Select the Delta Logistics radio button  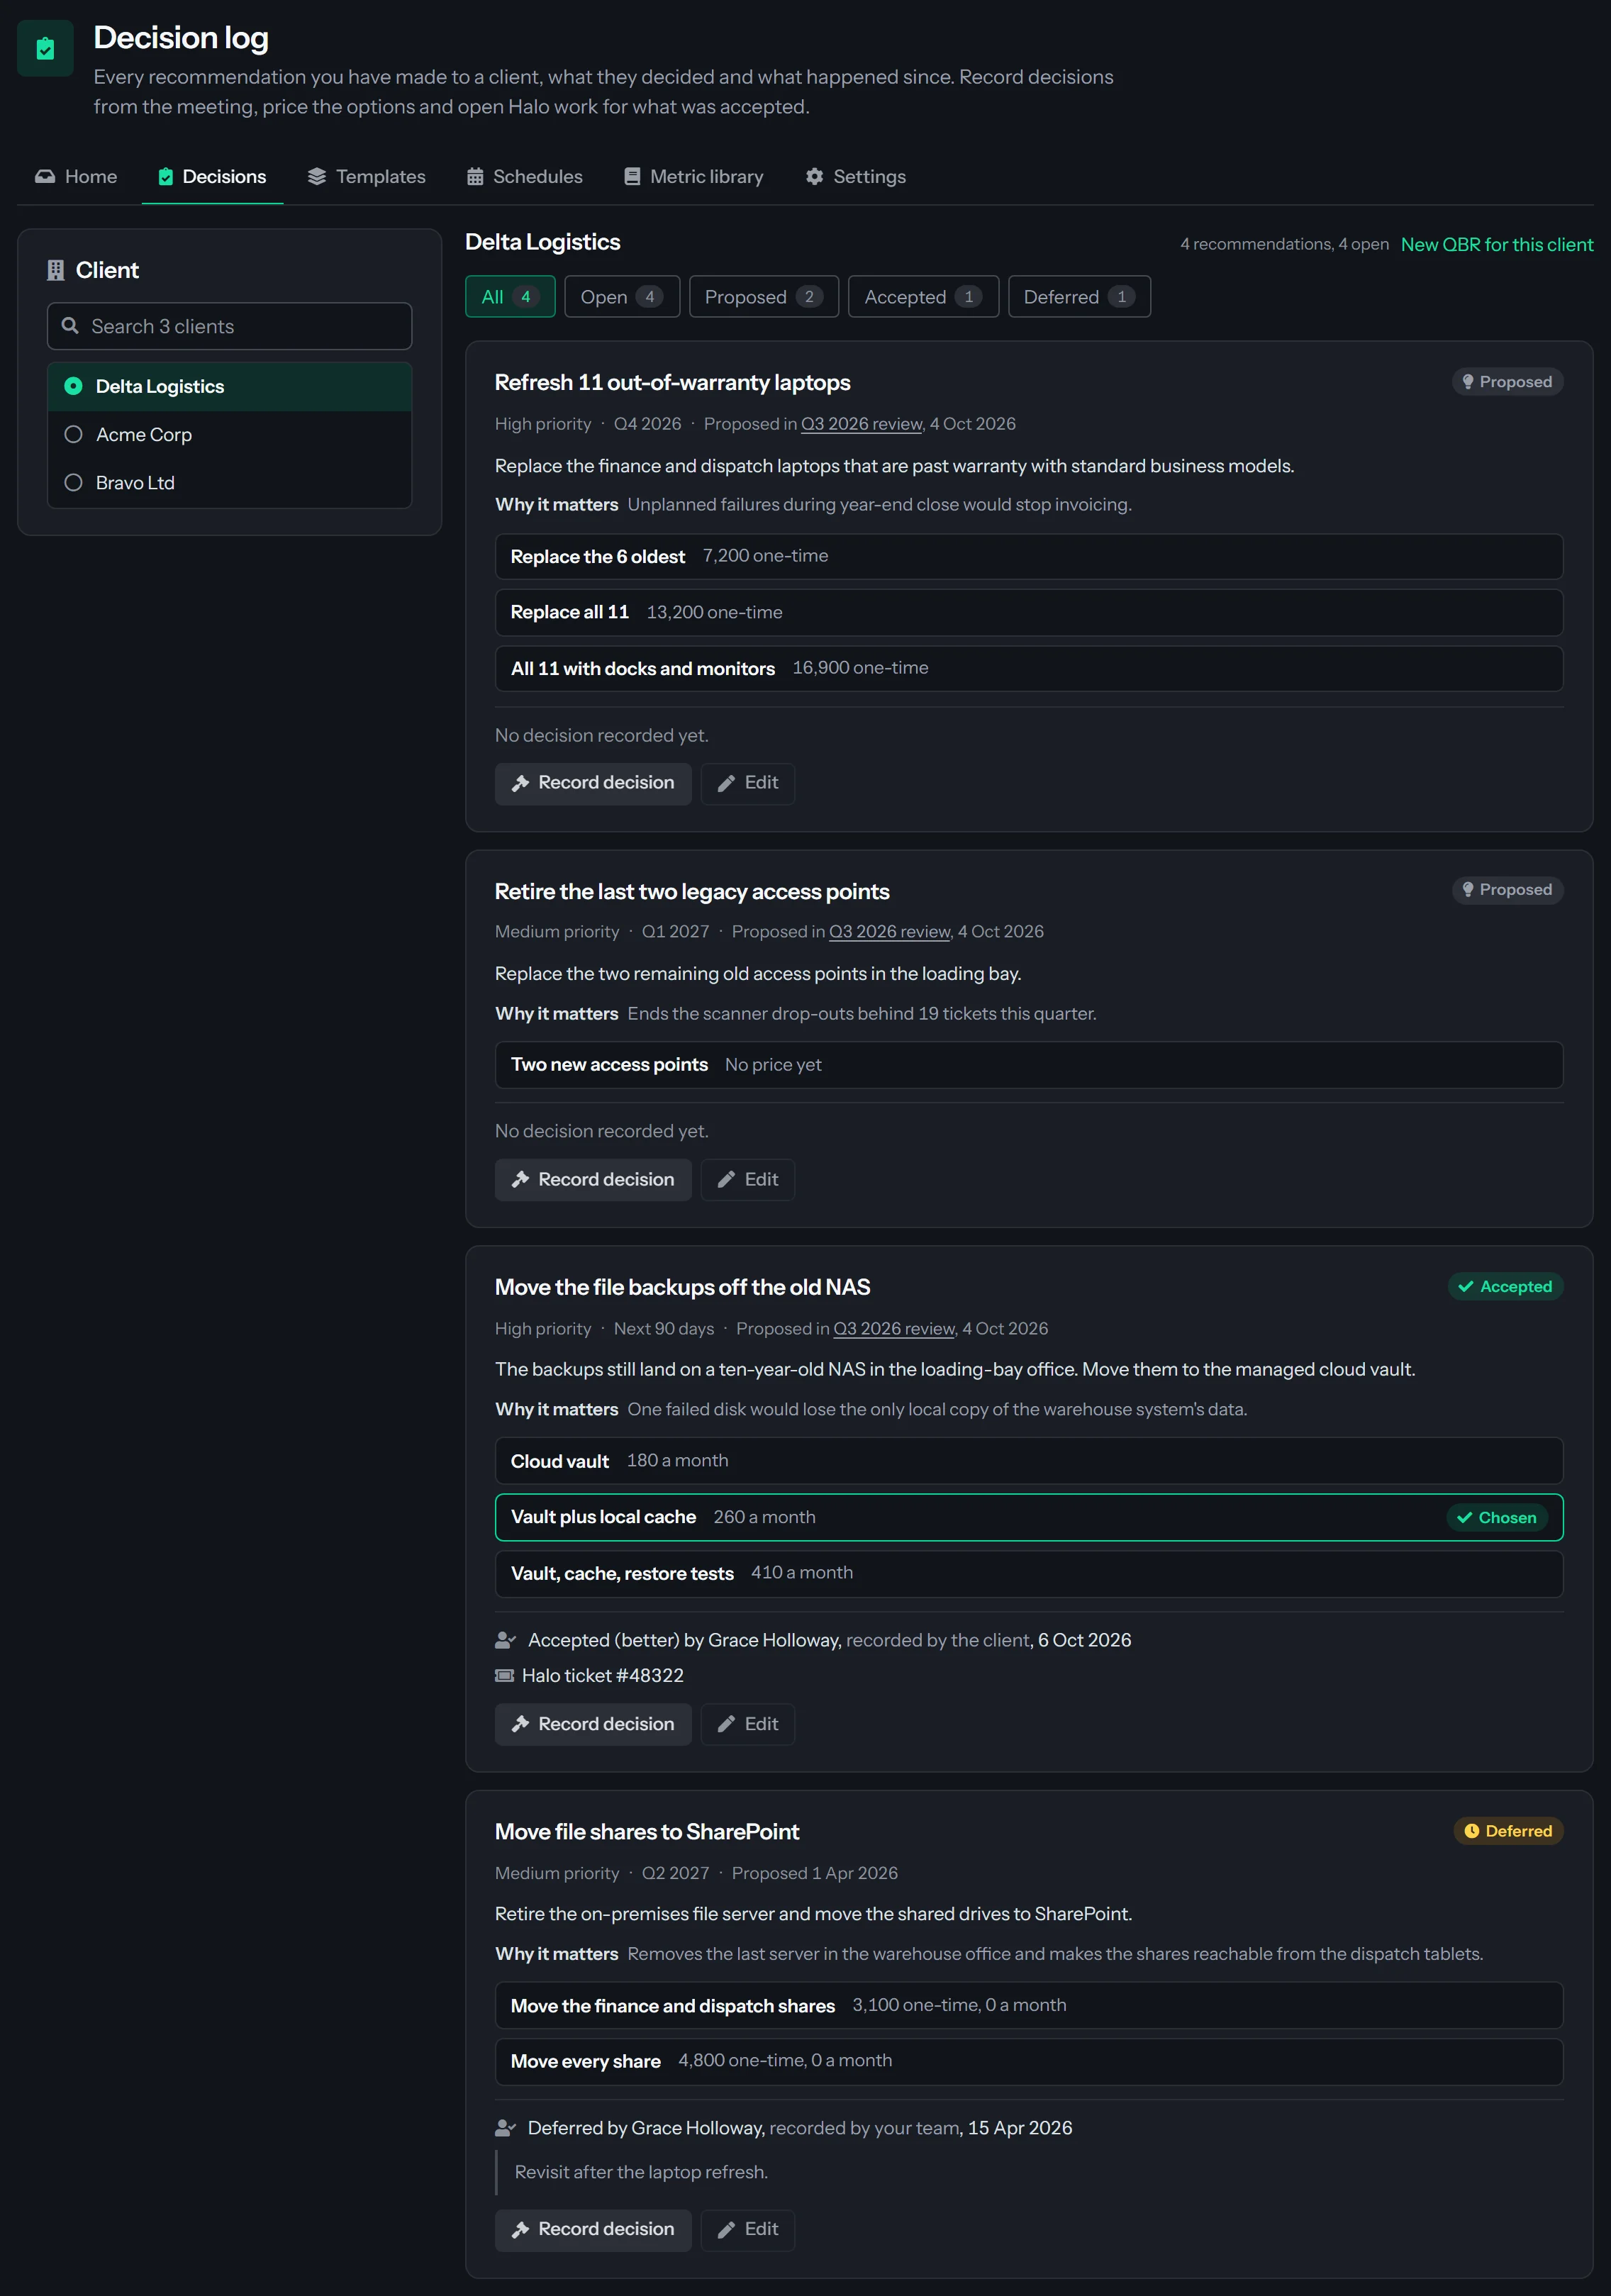[73, 386]
